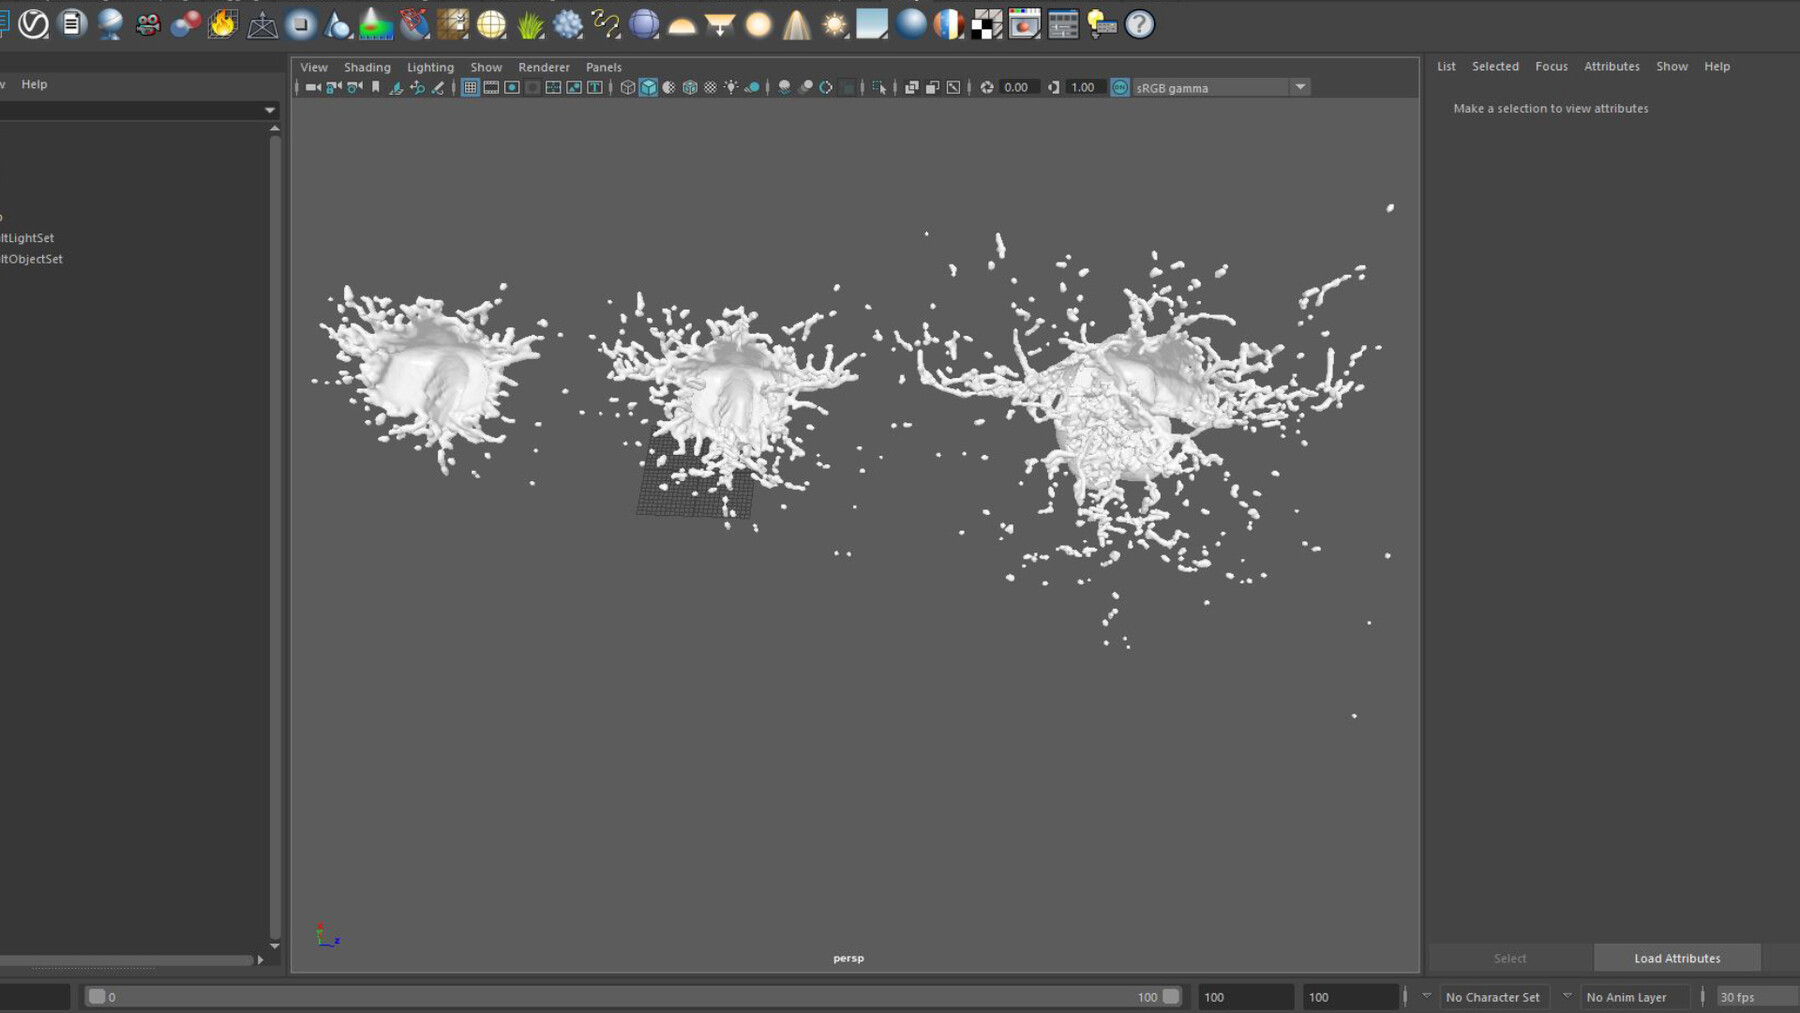Expand the No Anim Layer dropdown

[x=1634, y=996]
